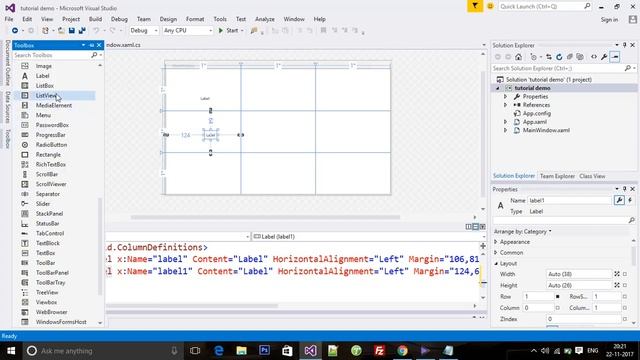Expand the References node
Viewport: 640px width, 360px height.
pos(505,105)
